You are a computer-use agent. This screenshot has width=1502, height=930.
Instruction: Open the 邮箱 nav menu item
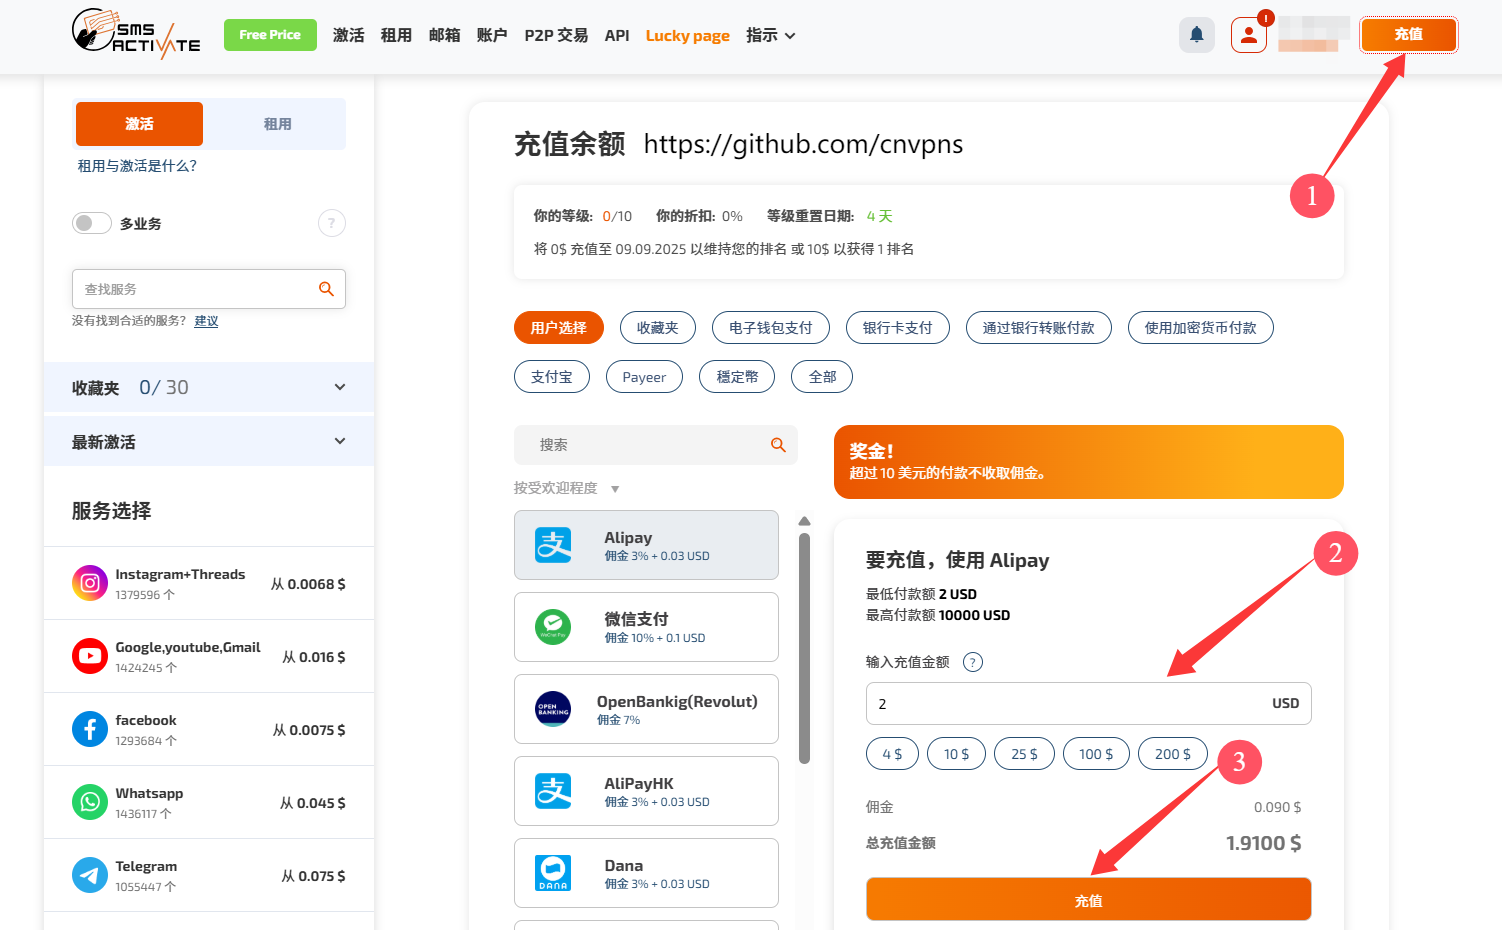445,35
